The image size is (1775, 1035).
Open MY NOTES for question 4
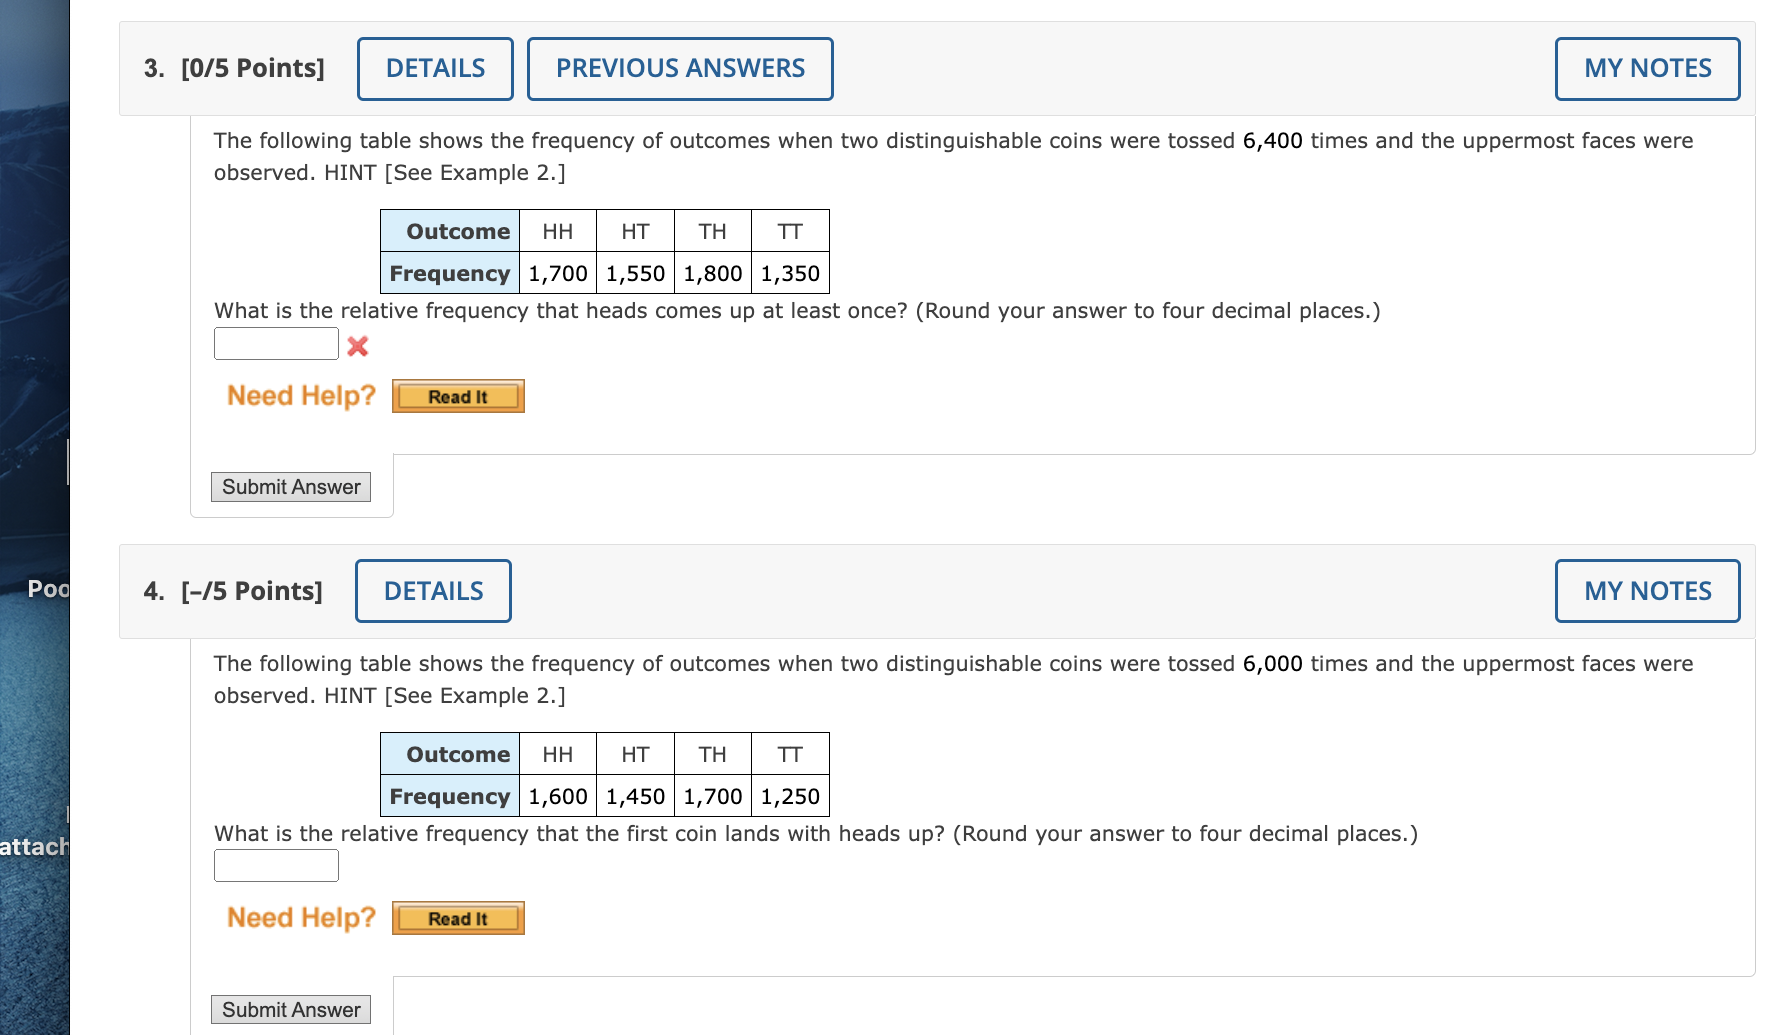pos(1646,590)
